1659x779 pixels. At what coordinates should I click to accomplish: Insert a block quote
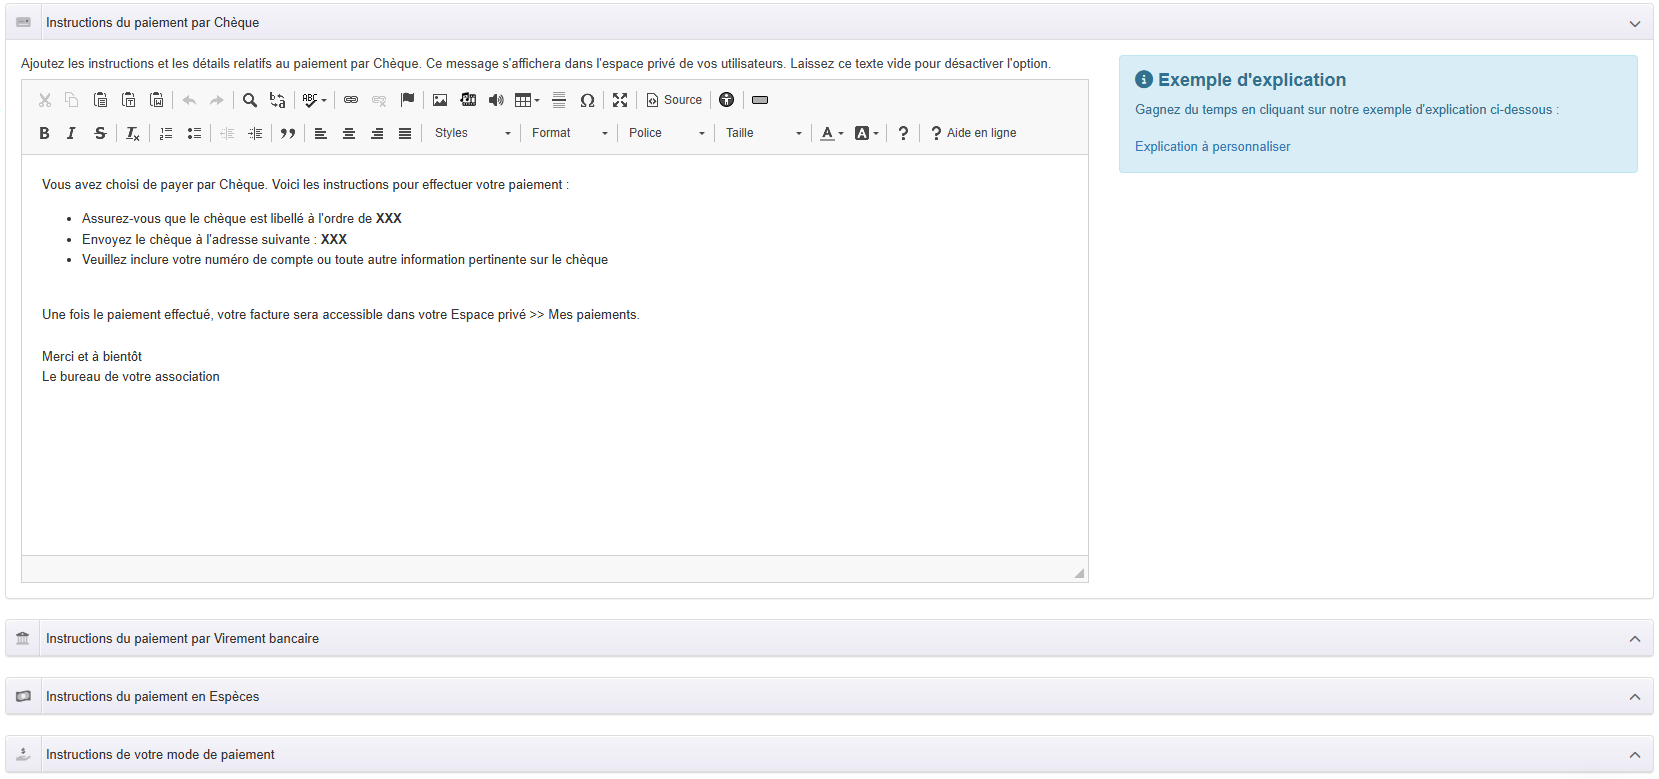coord(288,133)
